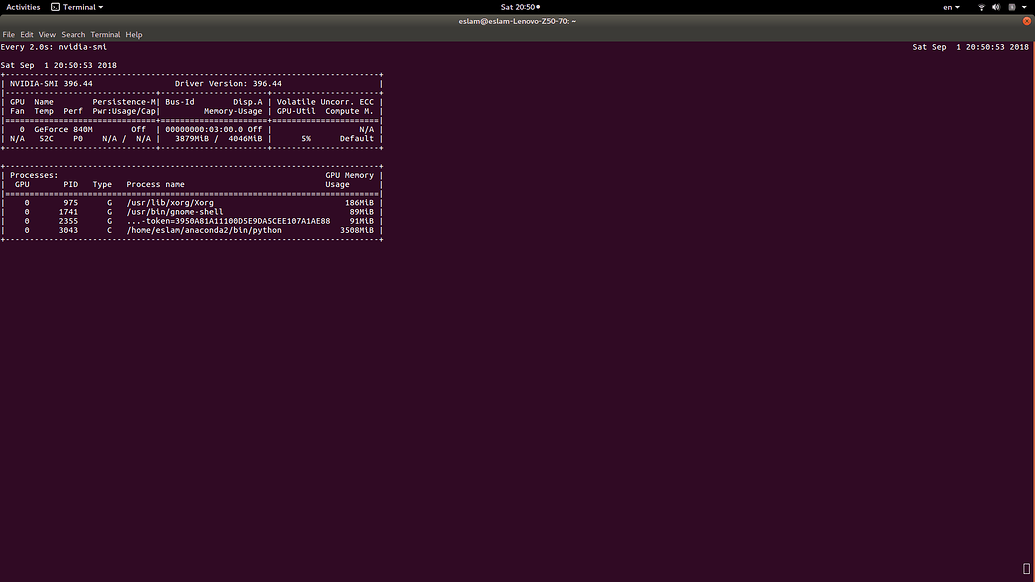Open the Help menu
The height and width of the screenshot is (582, 1035).
[134, 34]
